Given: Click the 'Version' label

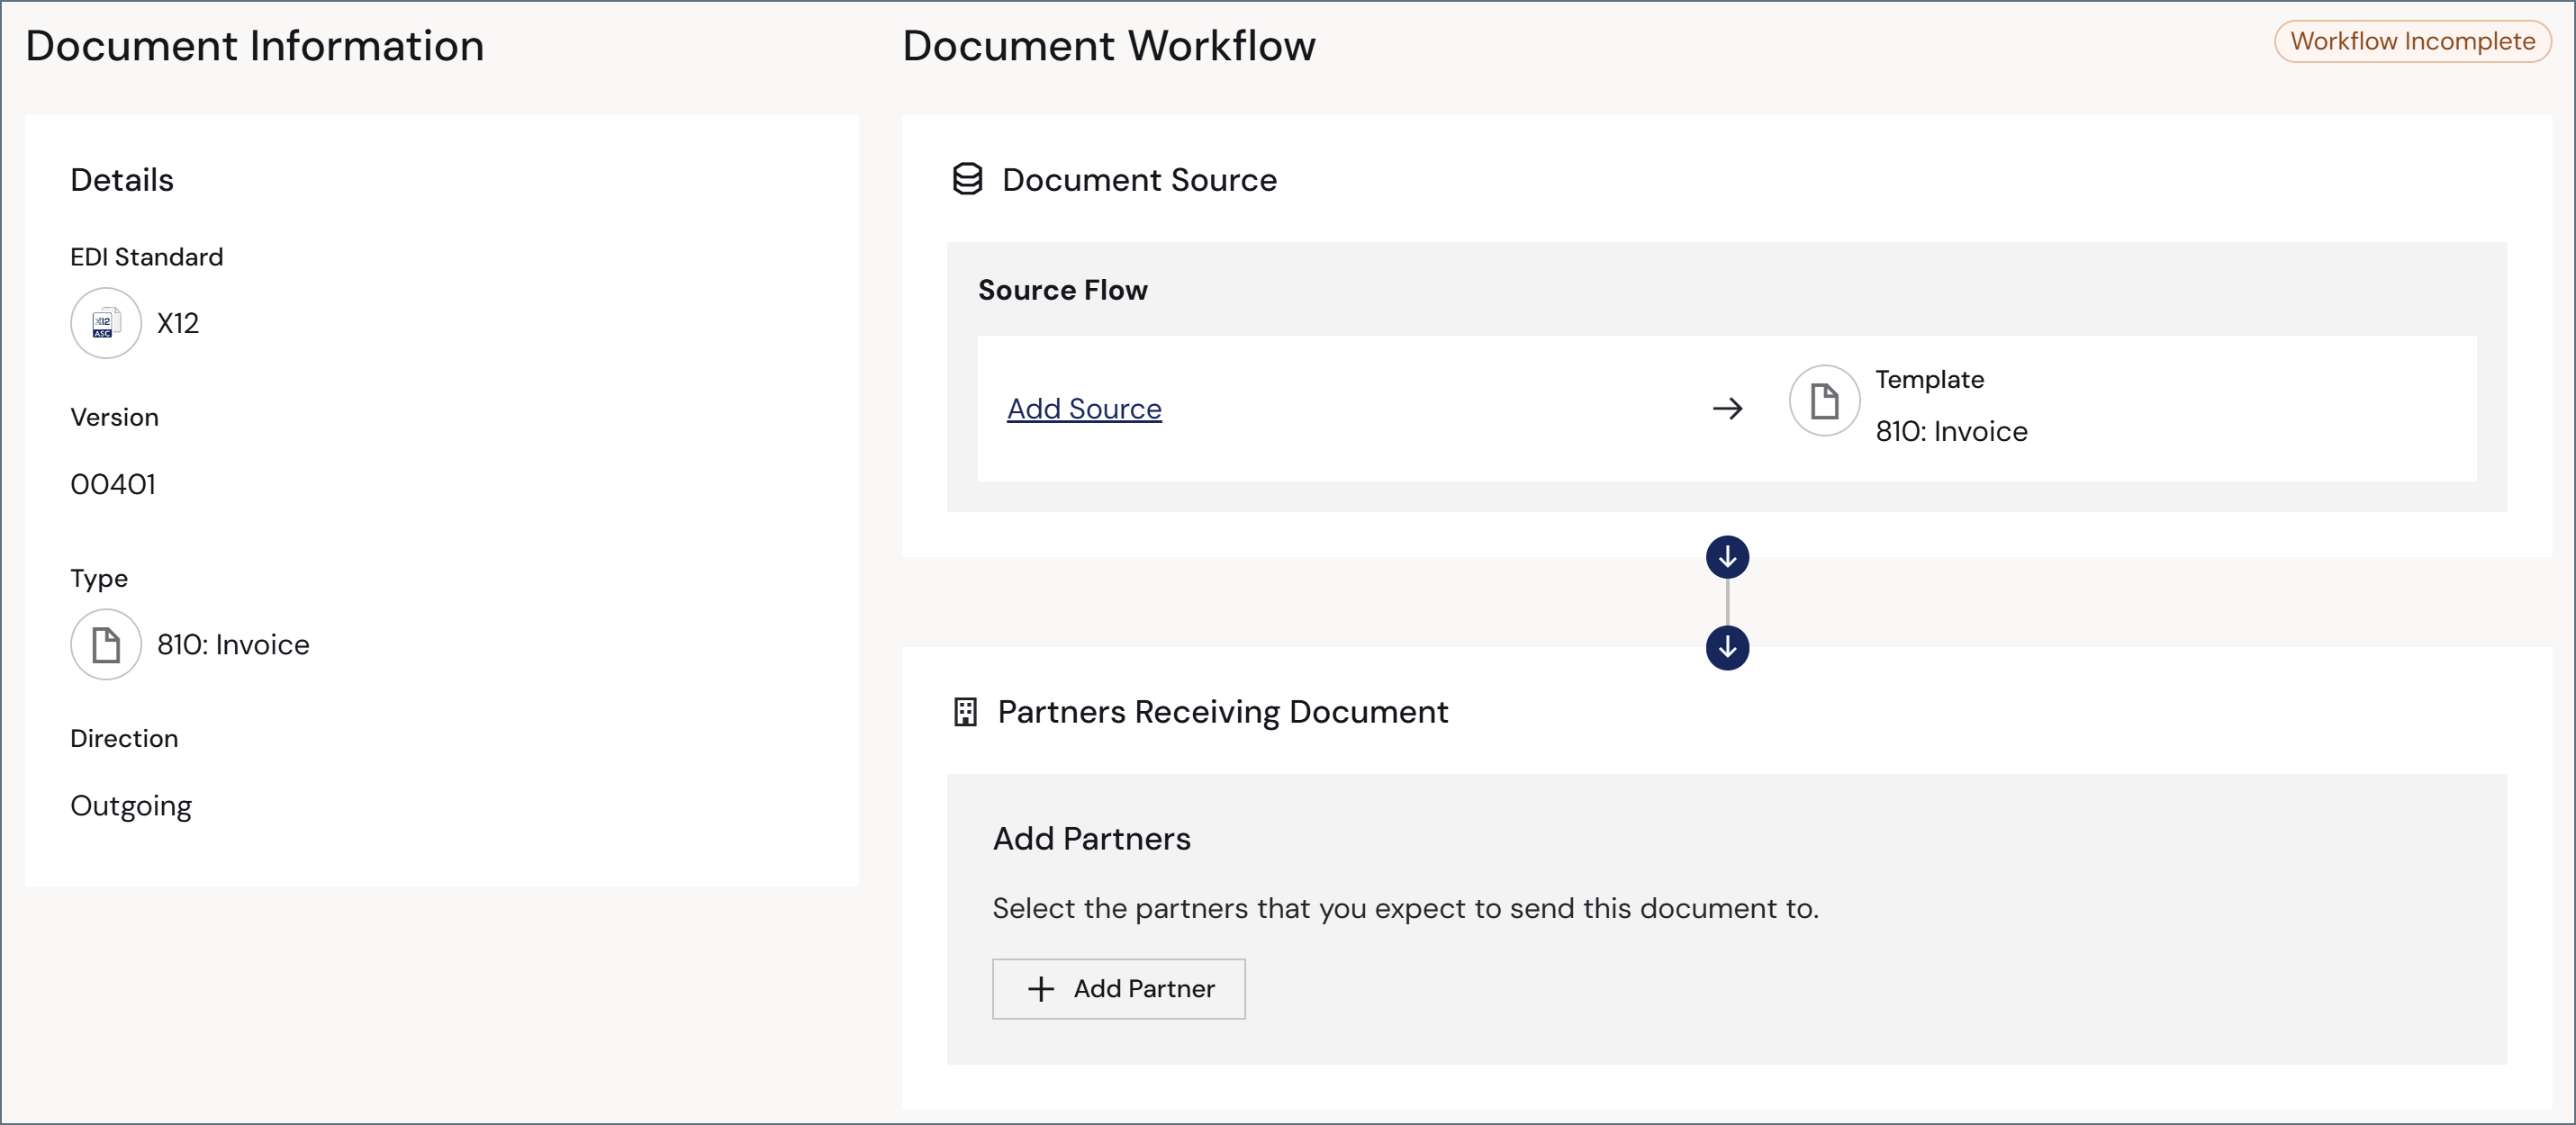Looking at the screenshot, I should pyautogui.click(x=114, y=417).
